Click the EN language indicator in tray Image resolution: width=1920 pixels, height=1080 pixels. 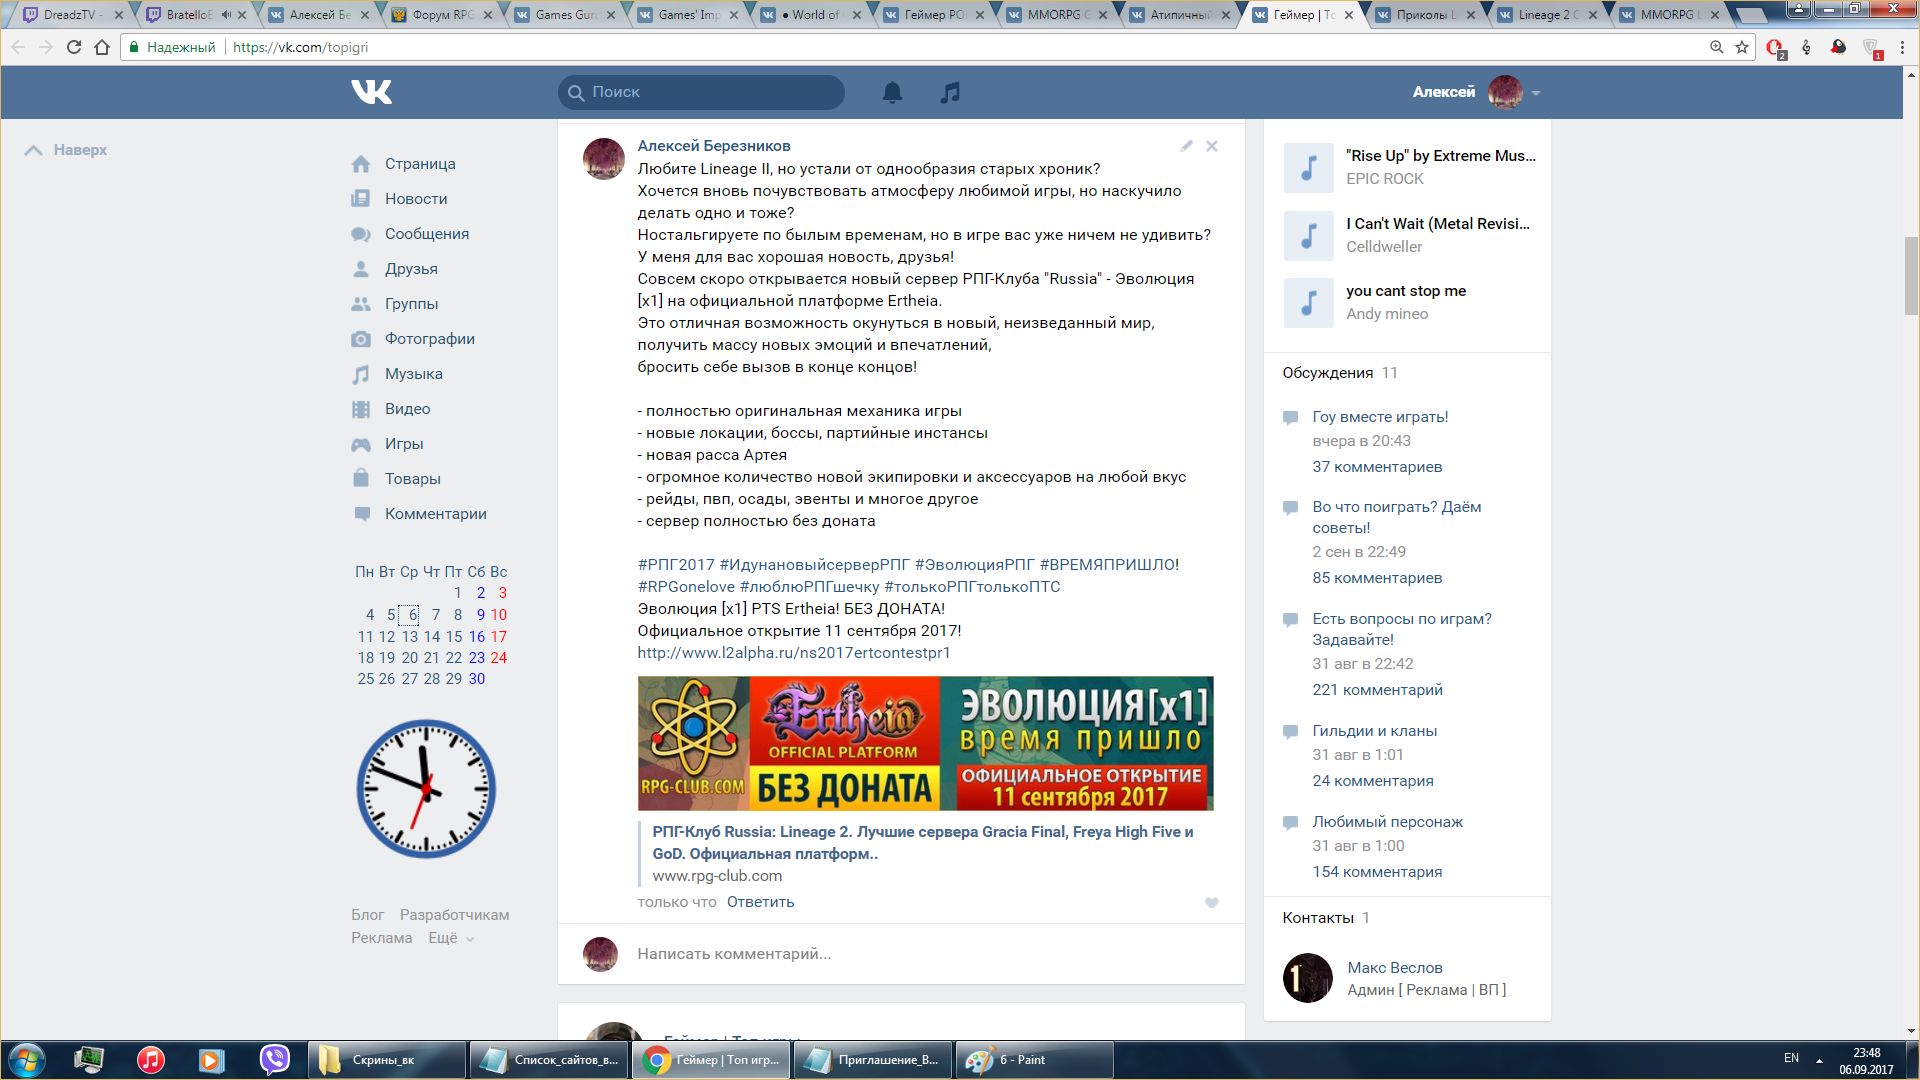coord(1791,1058)
